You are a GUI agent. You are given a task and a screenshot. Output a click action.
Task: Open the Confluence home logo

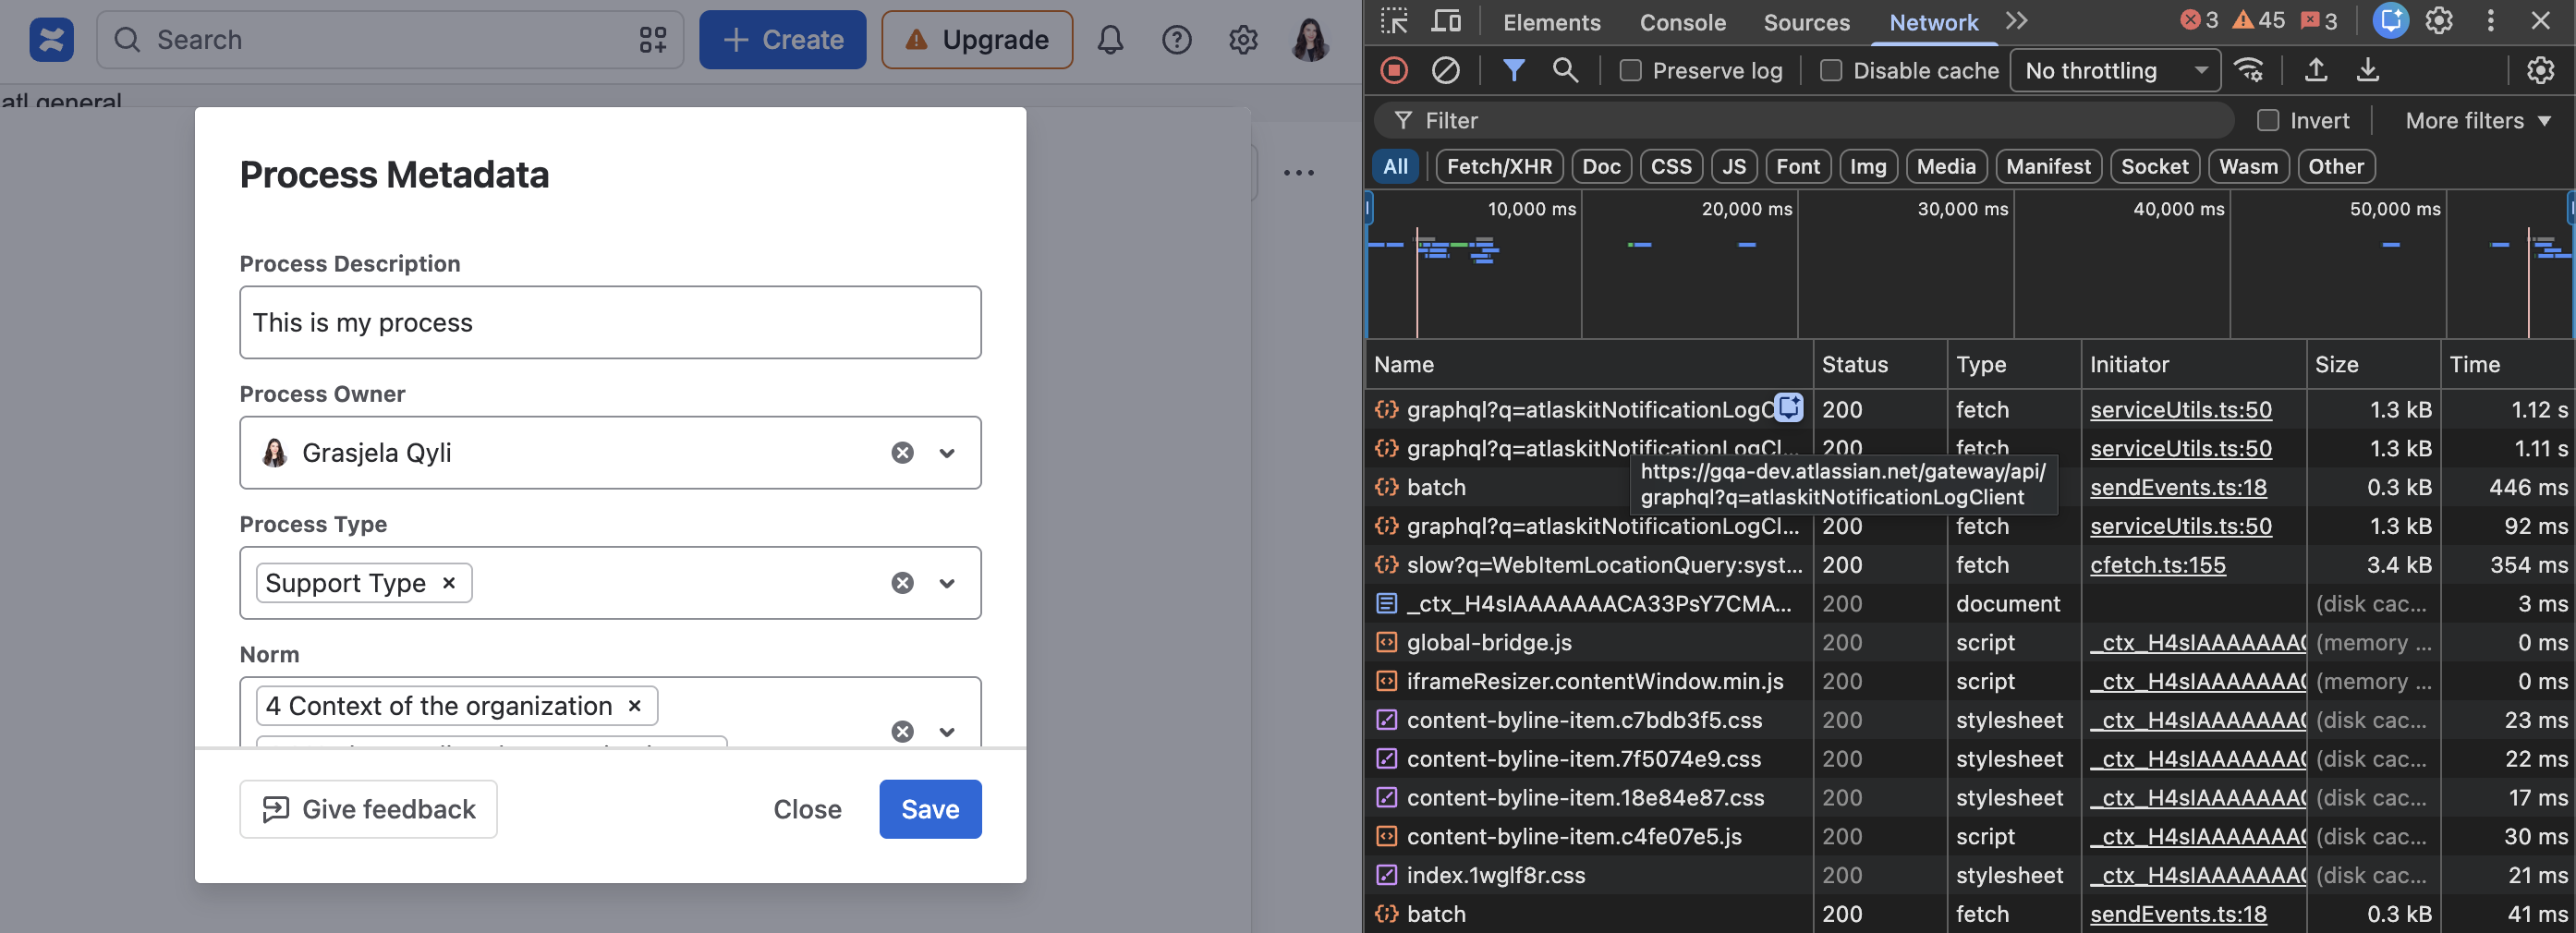pyautogui.click(x=51, y=40)
